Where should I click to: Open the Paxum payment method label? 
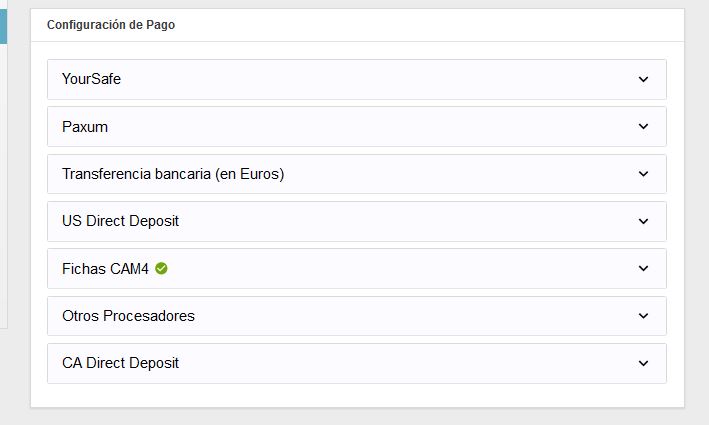point(85,127)
